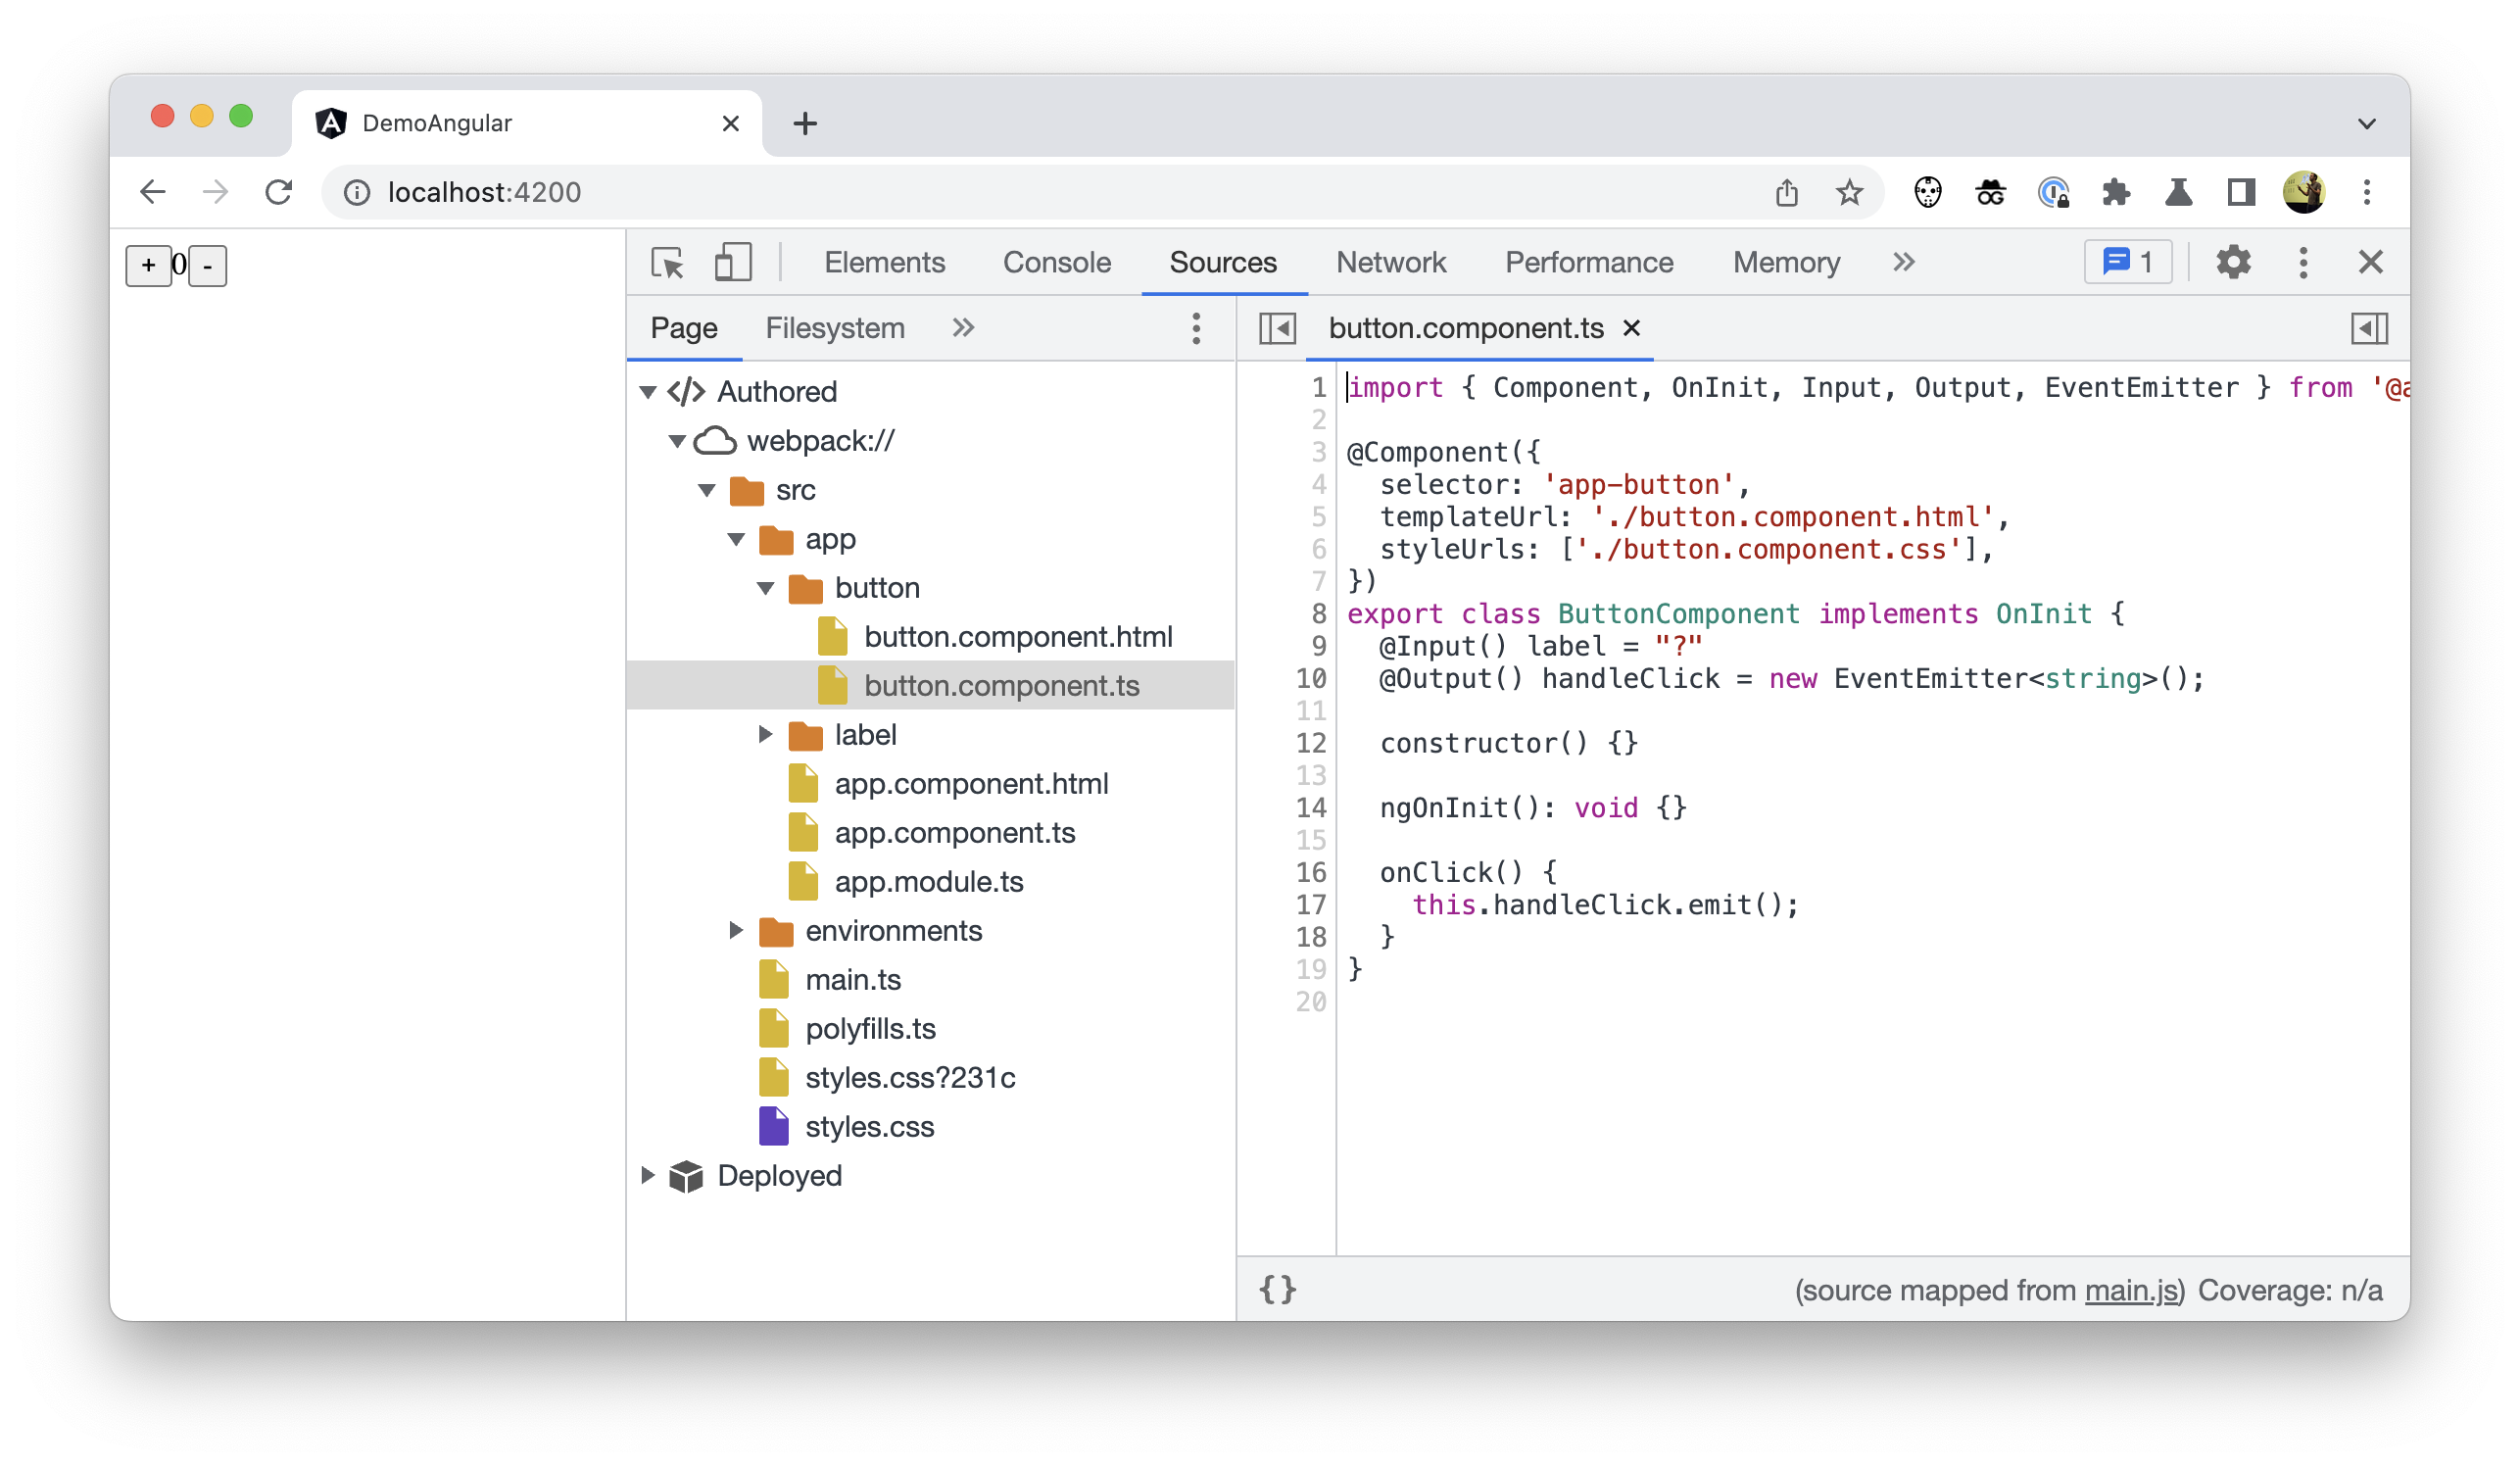Click the Page tab in Sources panel
The image size is (2520, 1466).
(x=682, y=328)
